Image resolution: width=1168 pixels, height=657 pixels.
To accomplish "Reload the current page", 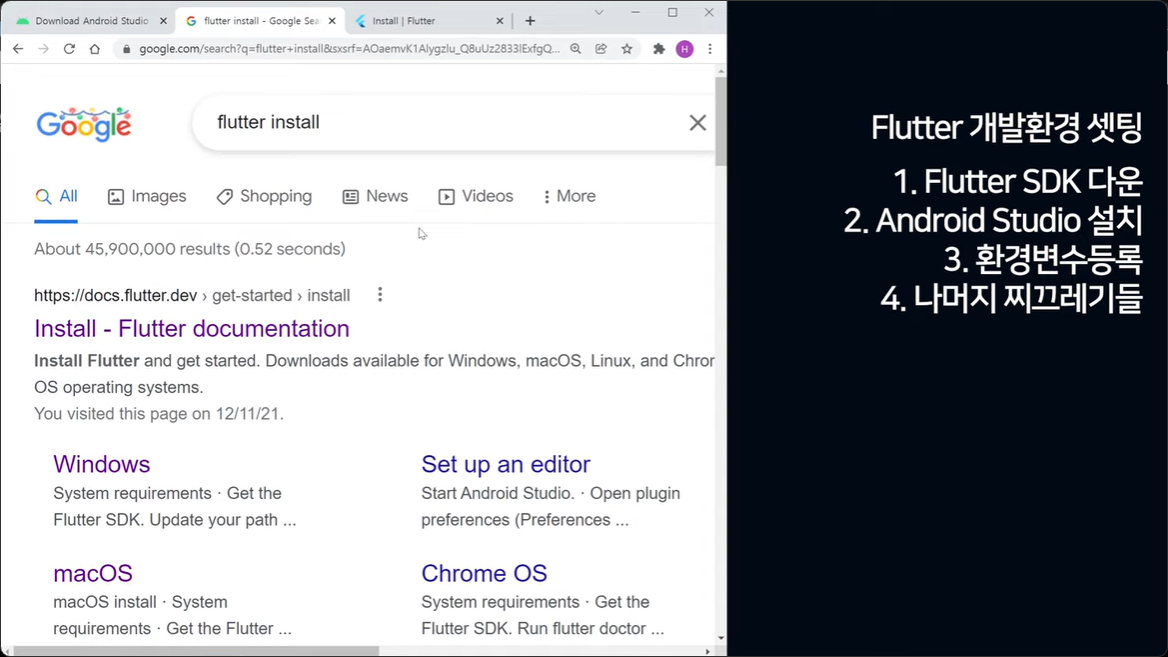I will pyautogui.click(x=69, y=49).
